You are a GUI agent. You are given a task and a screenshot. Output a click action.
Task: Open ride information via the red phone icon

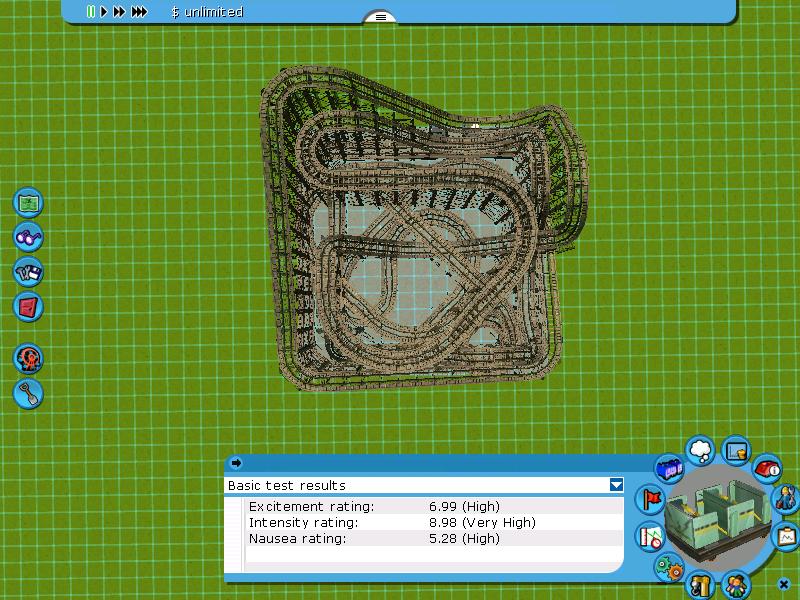pos(767,468)
